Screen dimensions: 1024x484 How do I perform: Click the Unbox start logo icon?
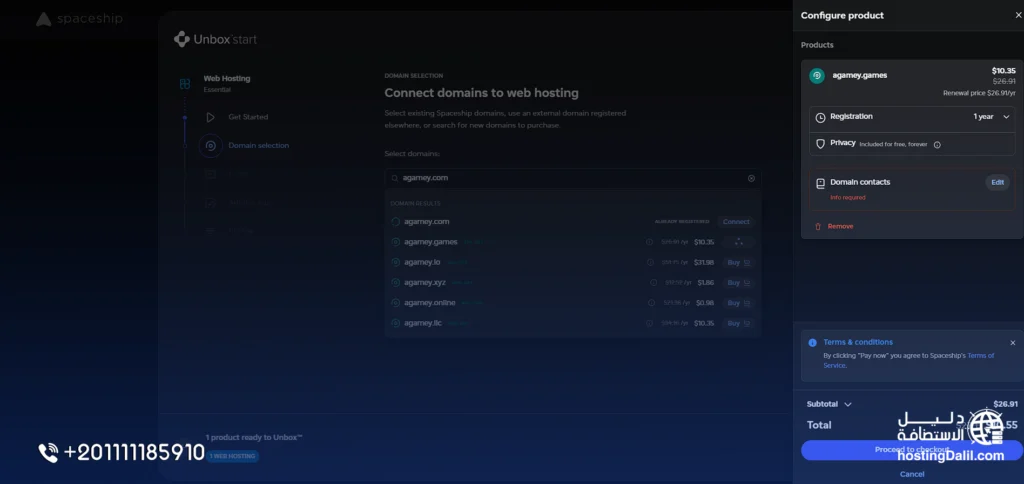point(182,39)
